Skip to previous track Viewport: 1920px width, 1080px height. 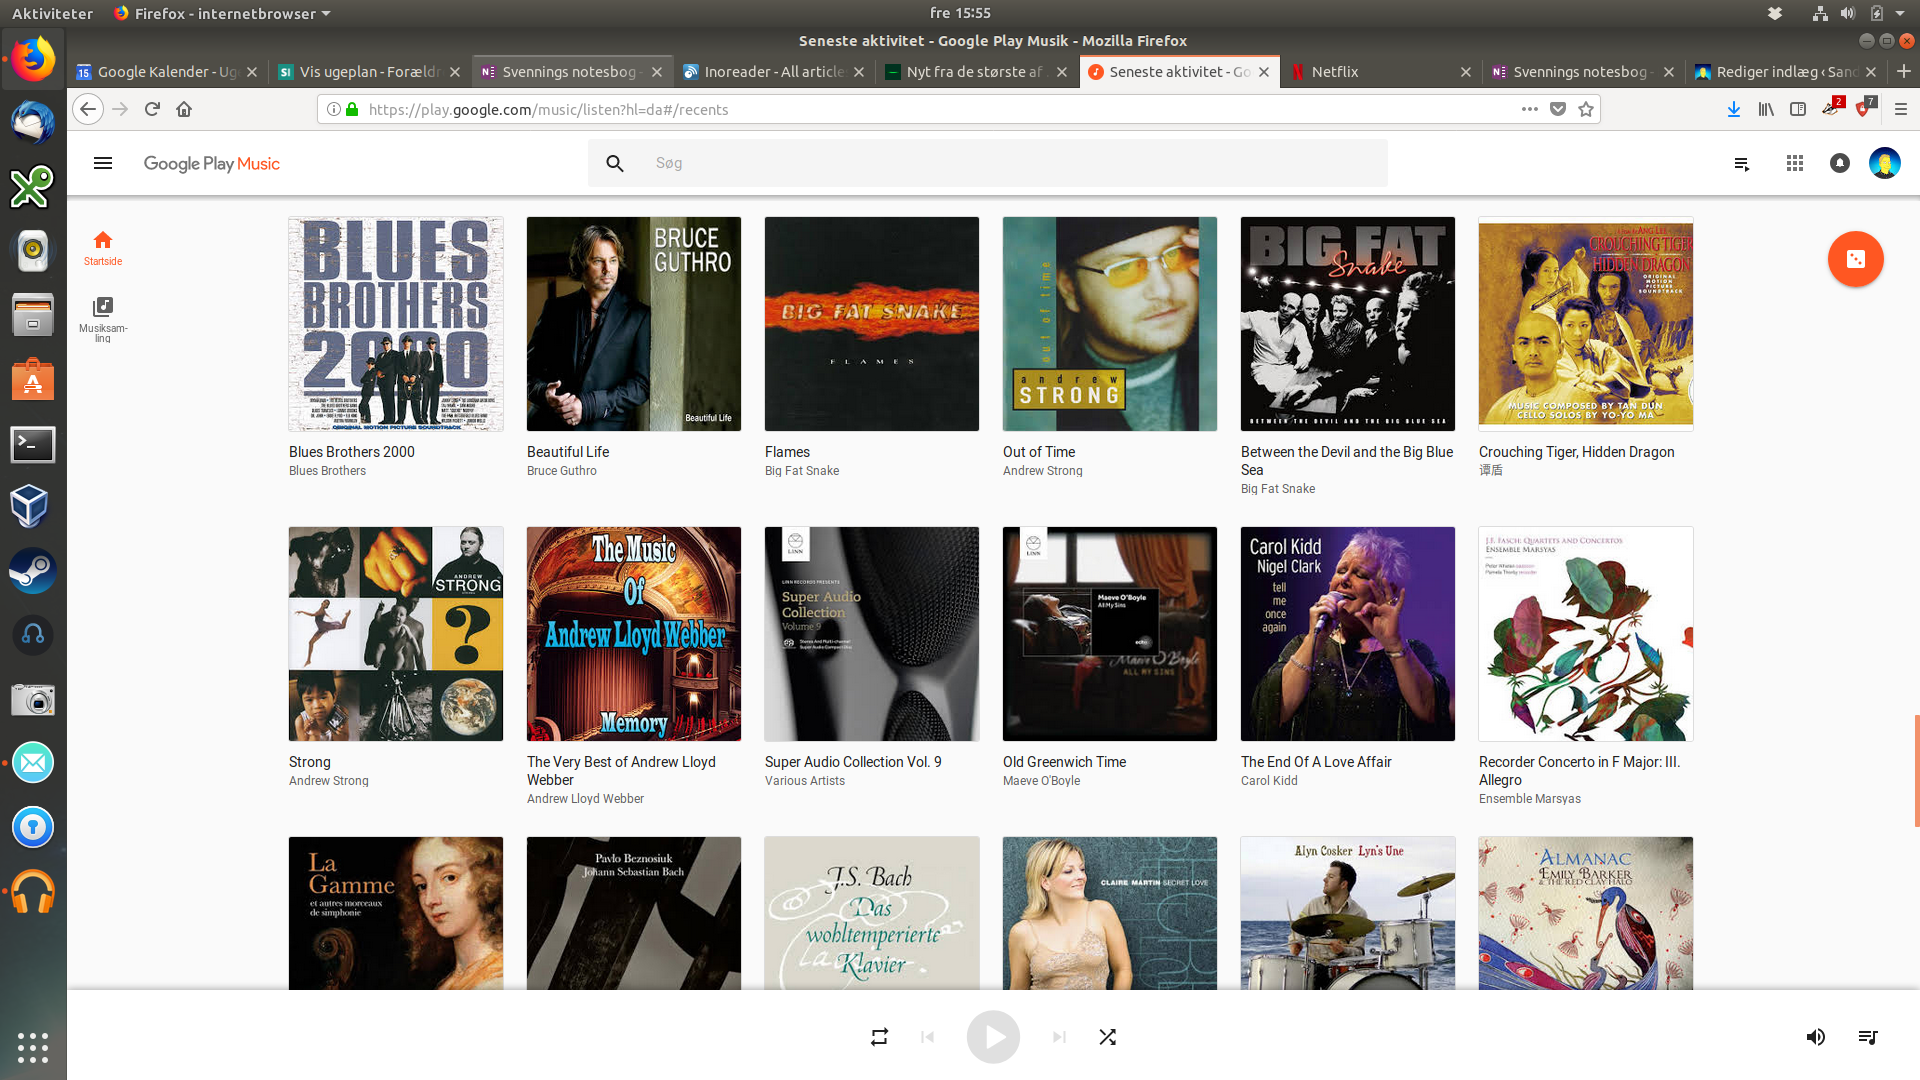click(x=928, y=1037)
